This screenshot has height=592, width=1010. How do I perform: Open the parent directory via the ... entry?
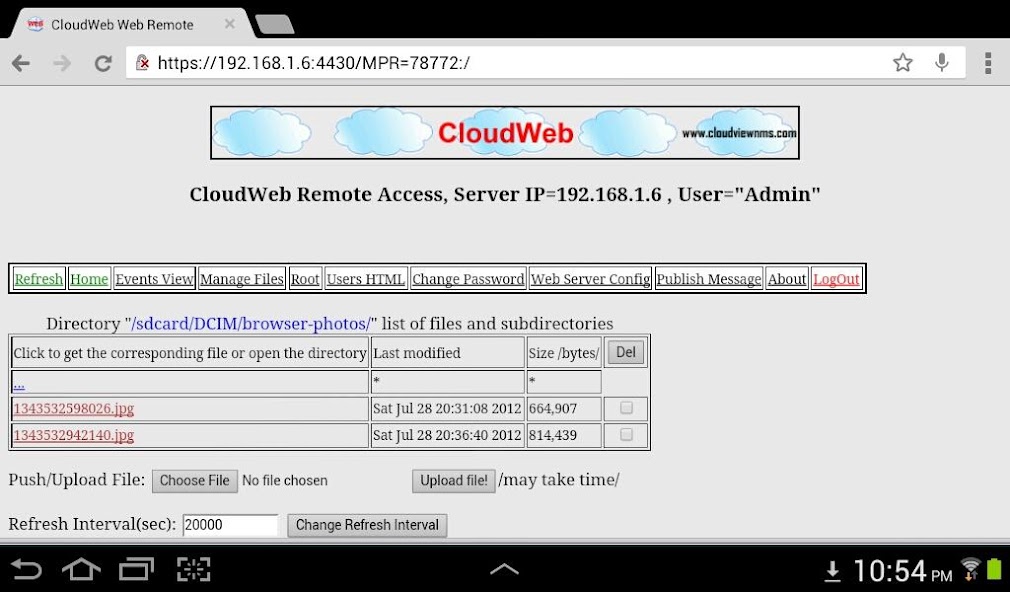click(x=18, y=382)
